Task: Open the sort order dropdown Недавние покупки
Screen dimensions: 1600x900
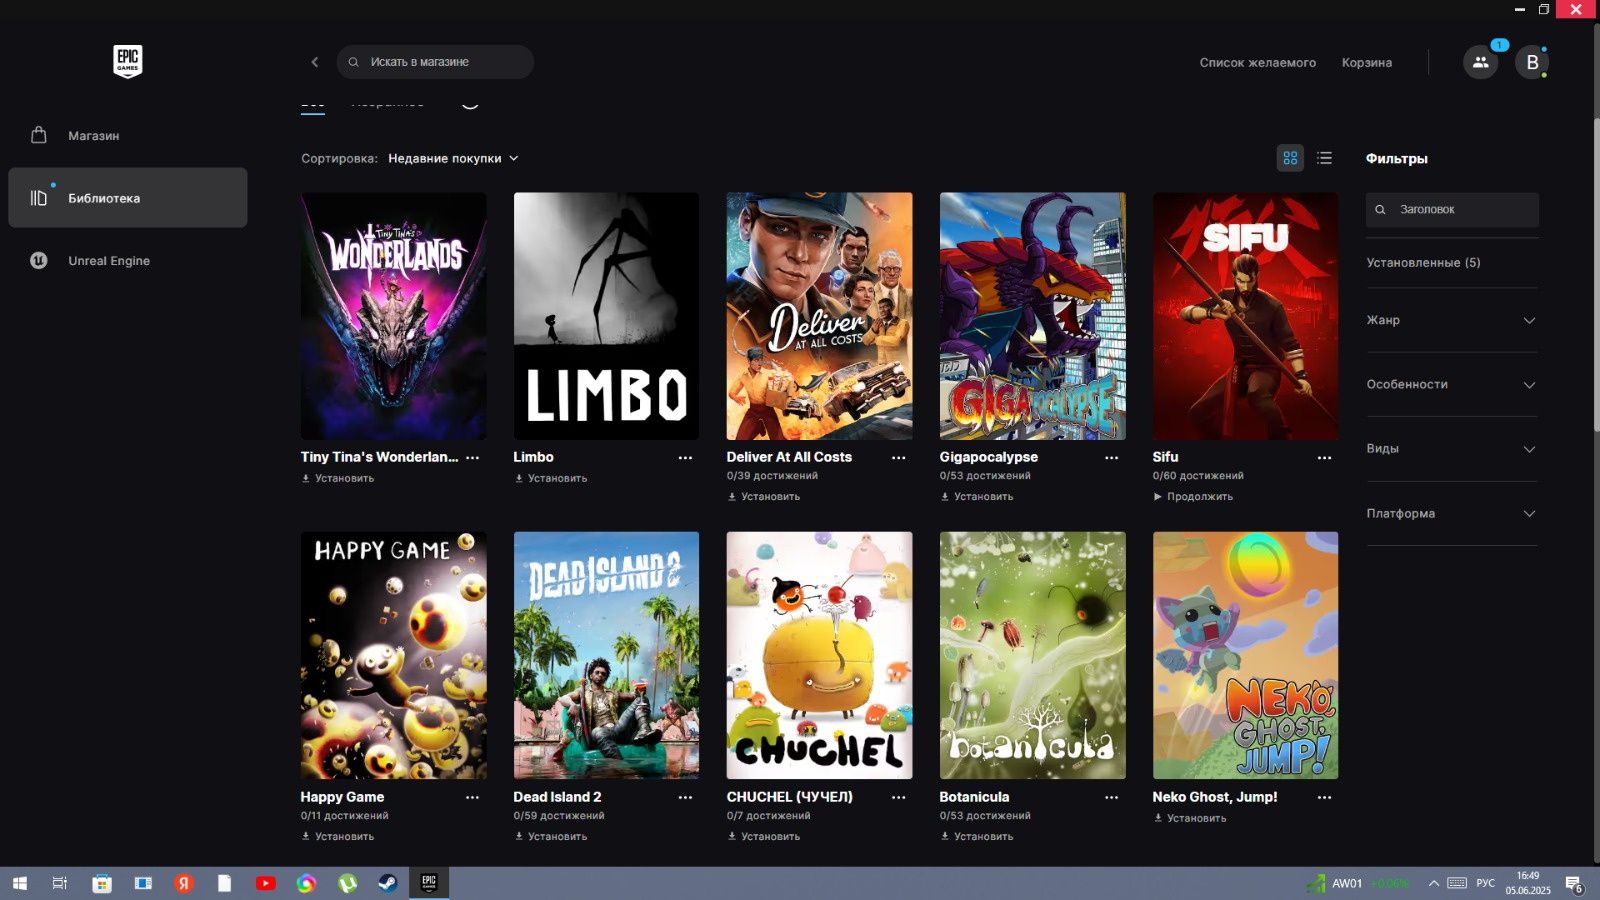Action: tap(453, 158)
